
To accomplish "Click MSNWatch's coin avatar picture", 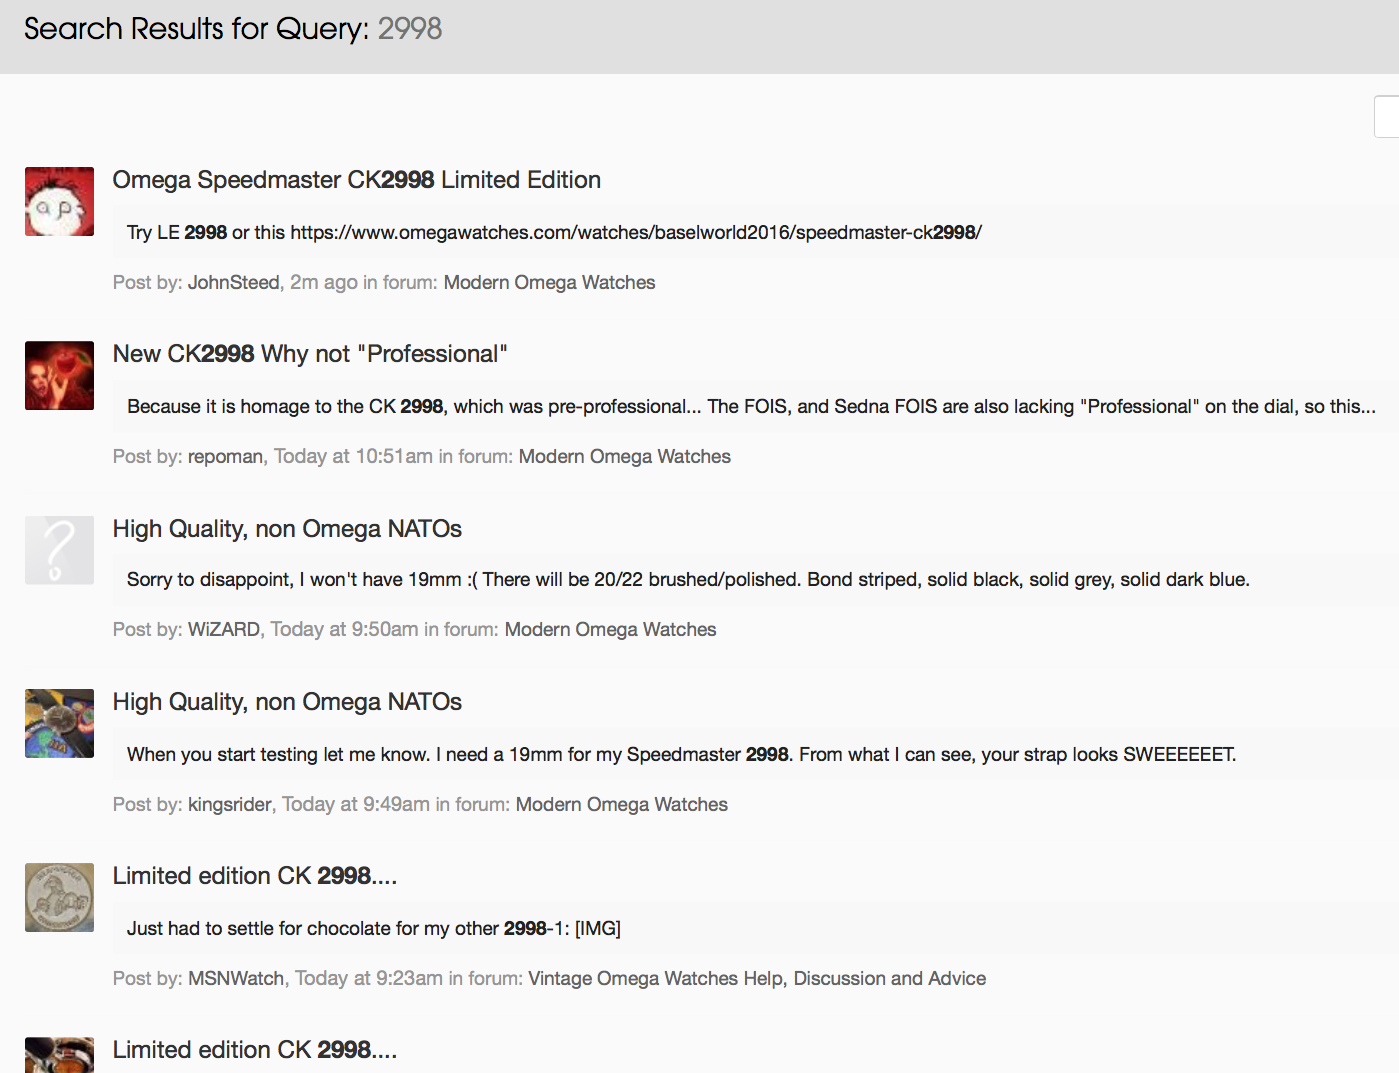I will pyautogui.click(x=59, y=897).
